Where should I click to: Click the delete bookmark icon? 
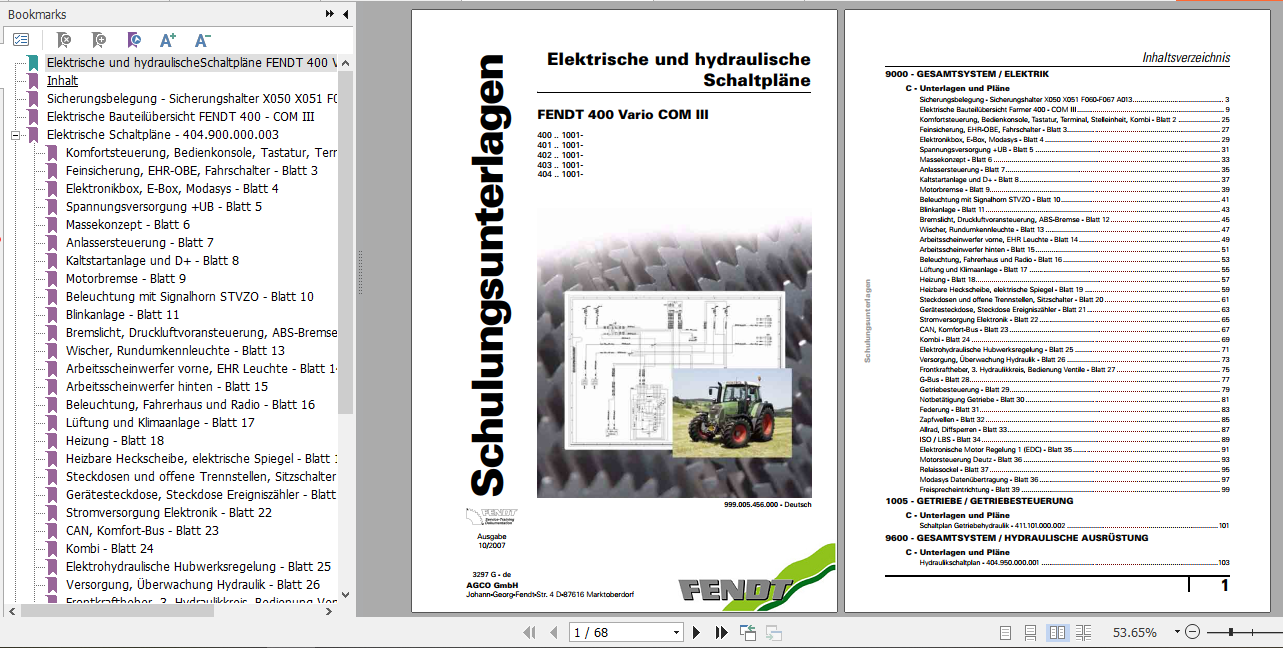[63, 40]
